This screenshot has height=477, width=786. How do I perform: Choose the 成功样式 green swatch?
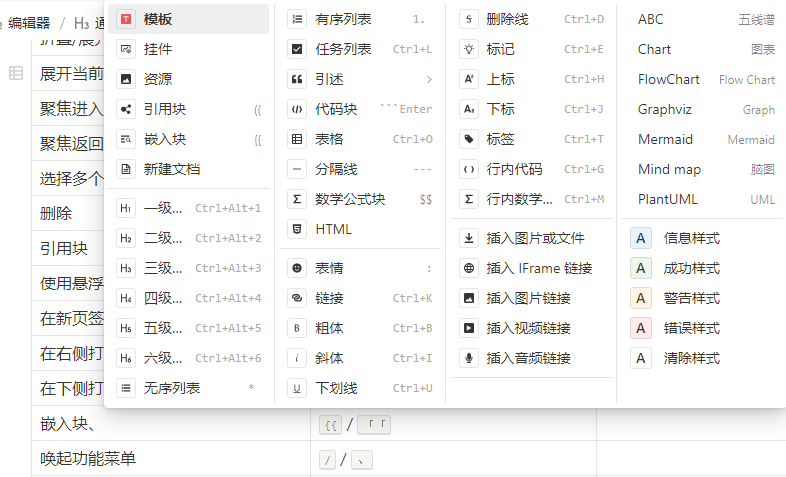point(641,268)
